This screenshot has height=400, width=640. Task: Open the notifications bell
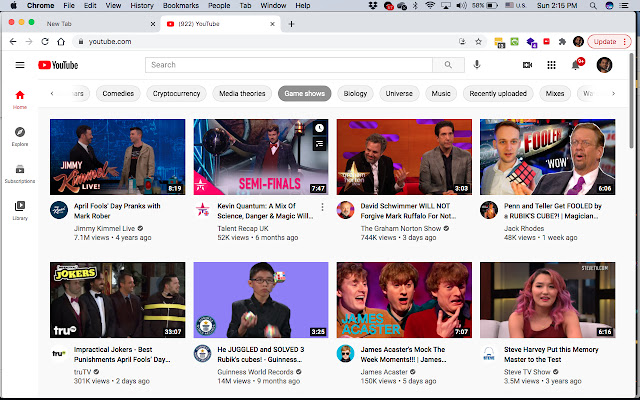pyautogui.click(x=576, y=64)
